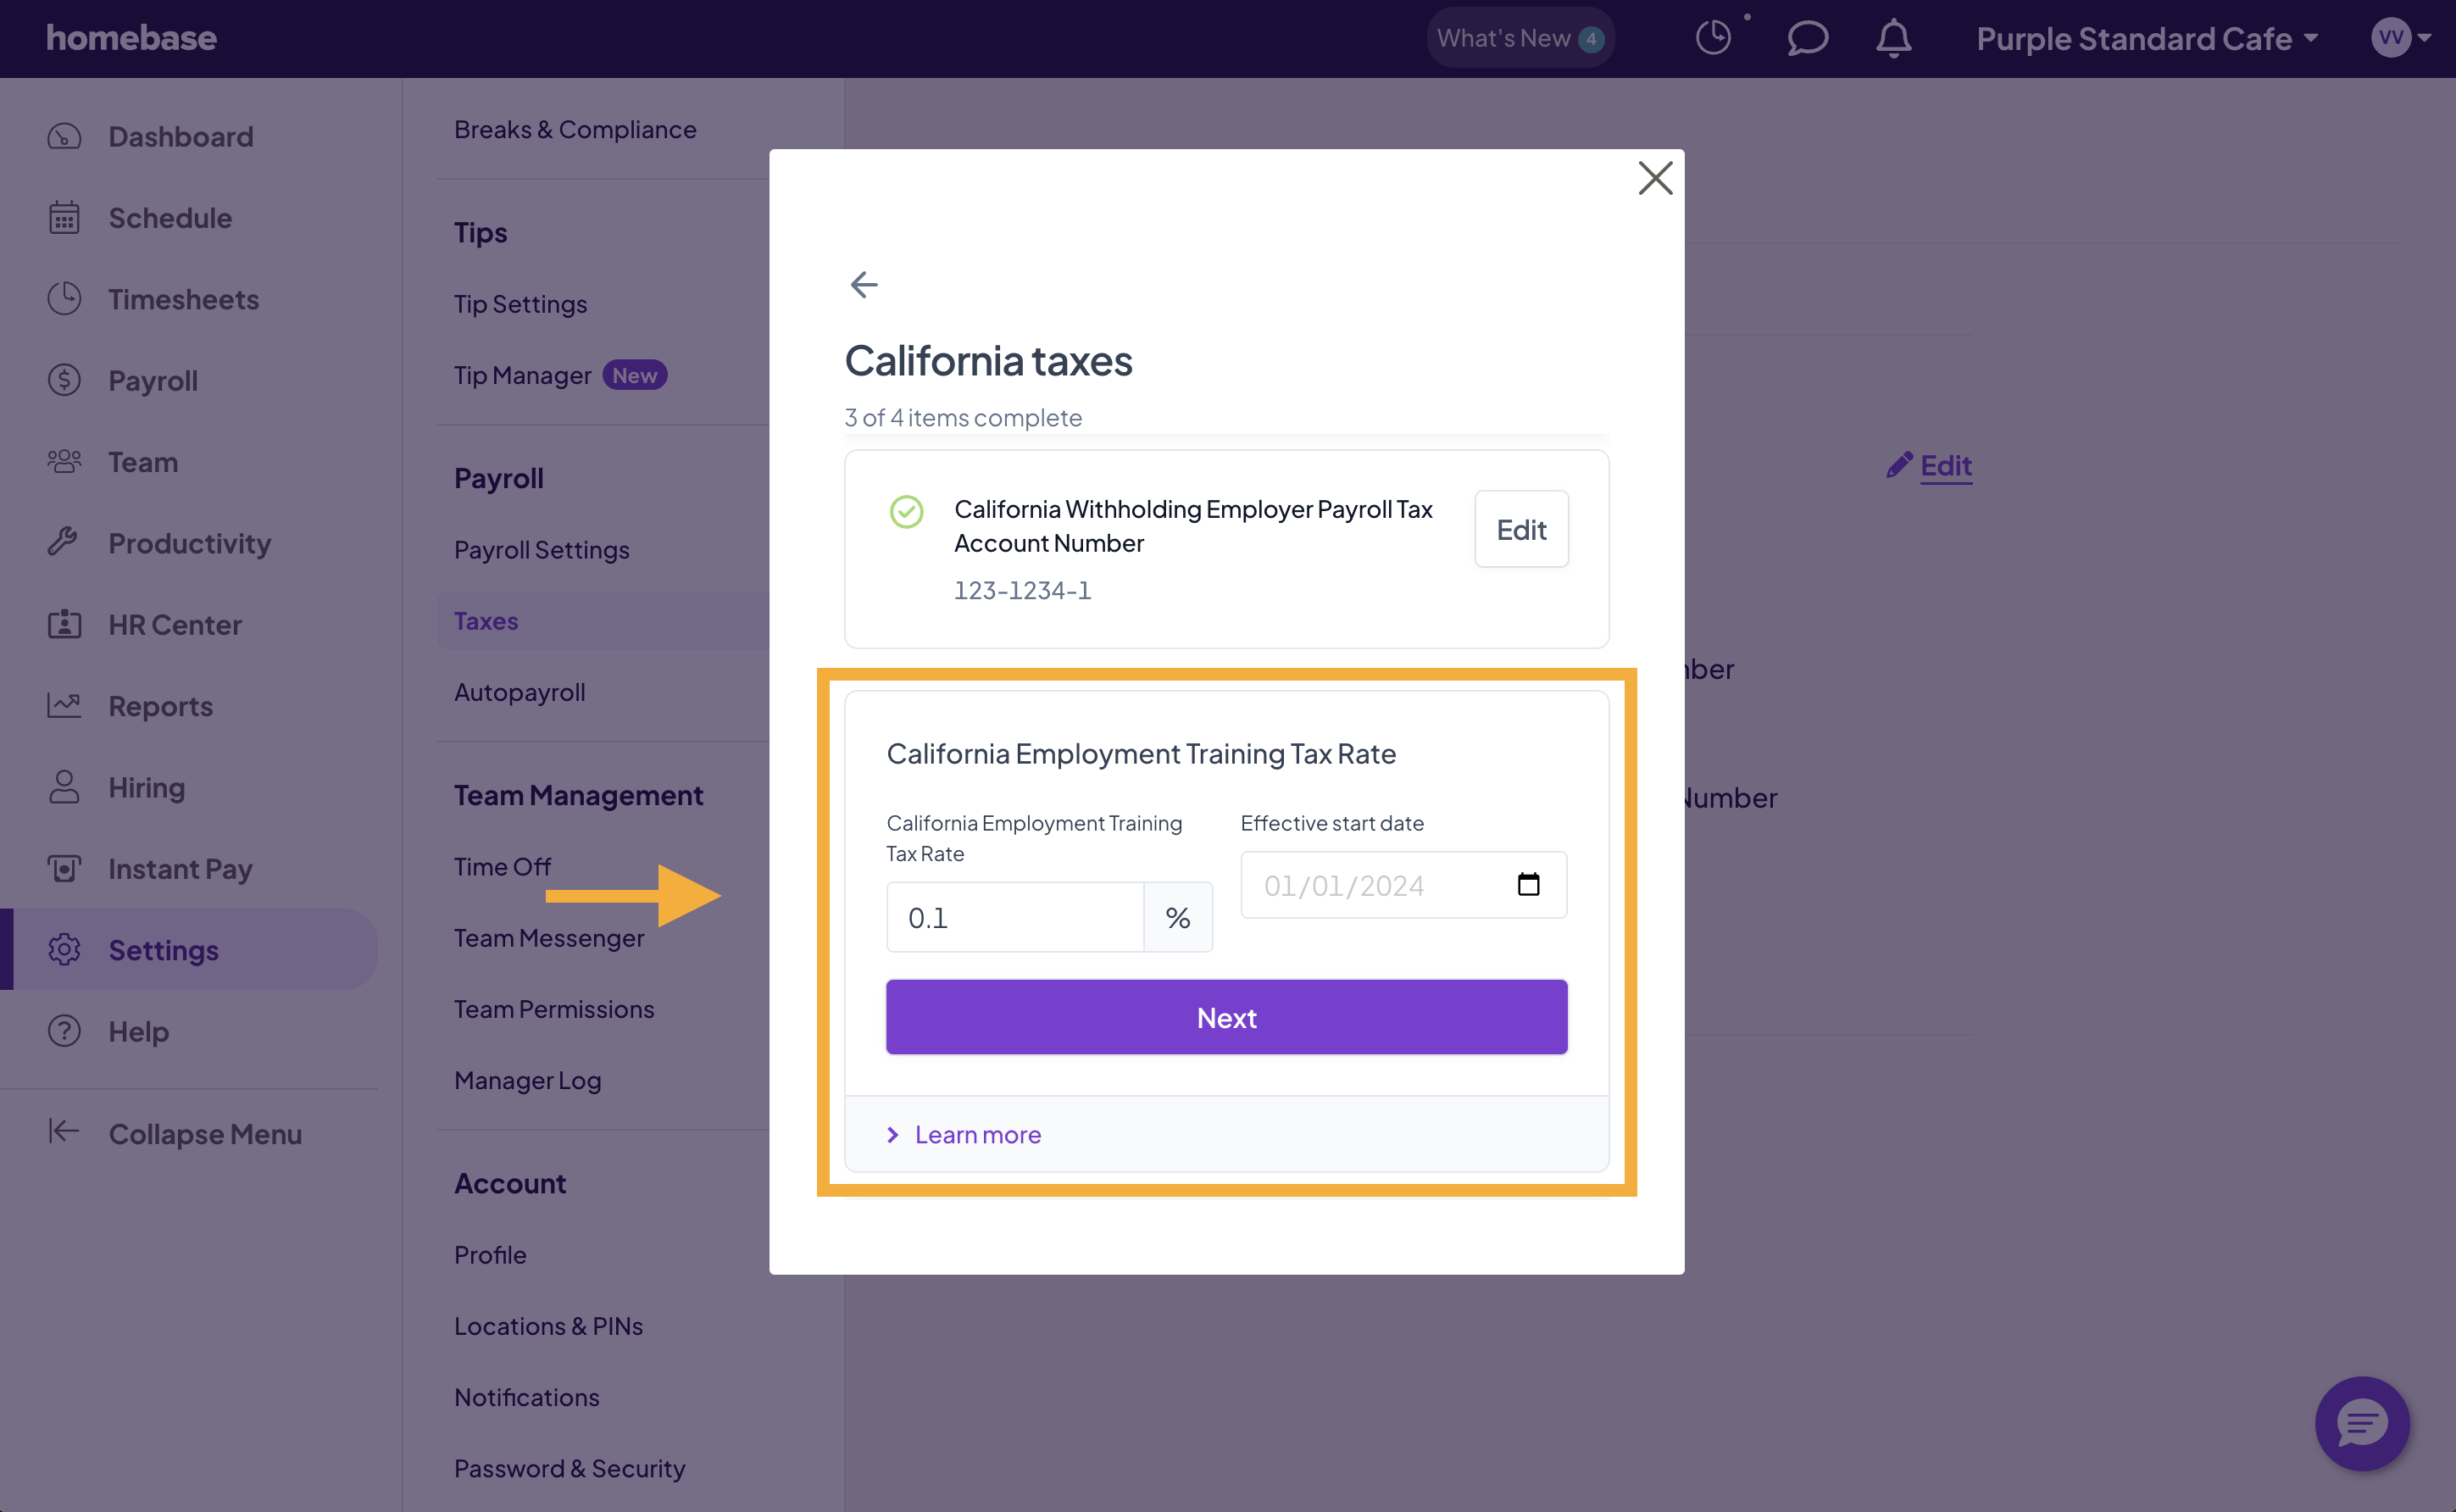Open the user avatar menu

(x=2400, y=38)
